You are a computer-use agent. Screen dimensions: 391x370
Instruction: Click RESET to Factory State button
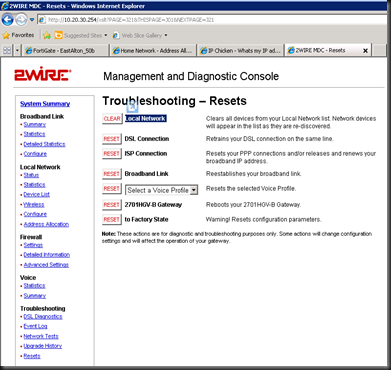tap(112, 219)
